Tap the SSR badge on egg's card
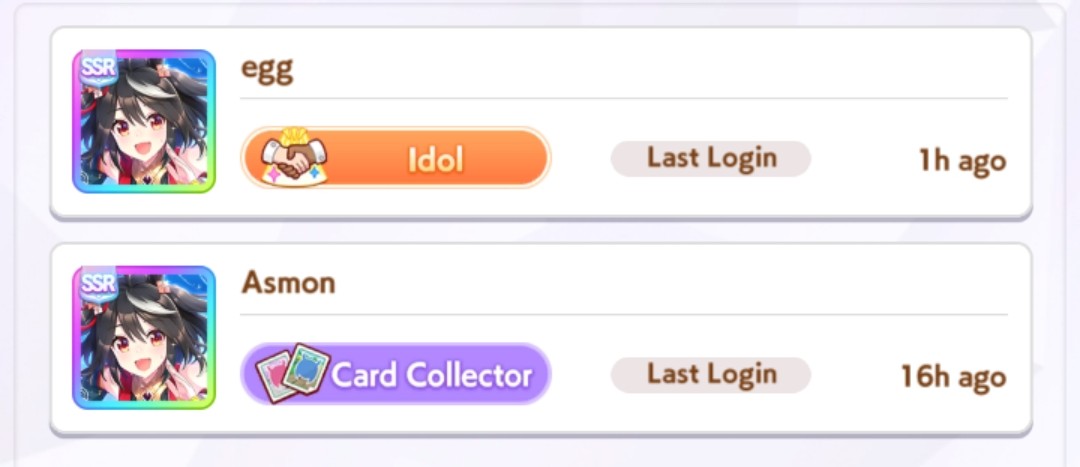Image resolution: width=1080 pixels, height=467 pixels. coord(96,70)
